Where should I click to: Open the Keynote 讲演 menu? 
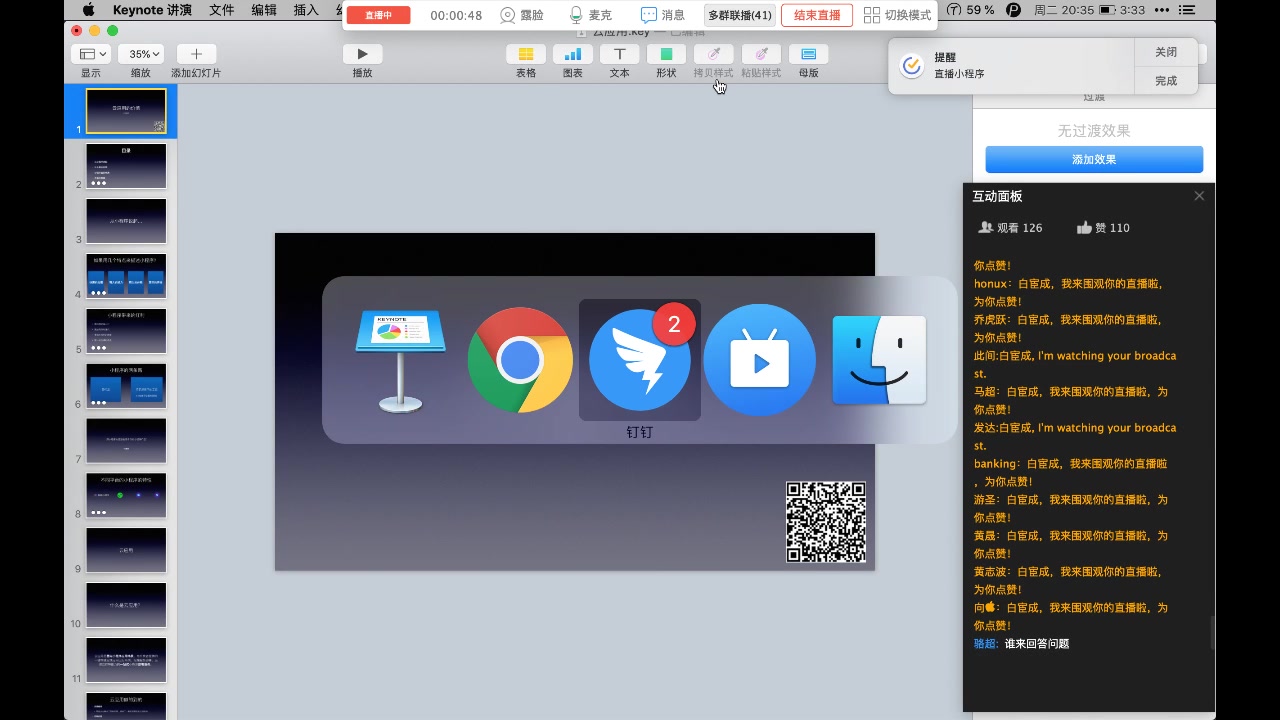pos(153,10)
